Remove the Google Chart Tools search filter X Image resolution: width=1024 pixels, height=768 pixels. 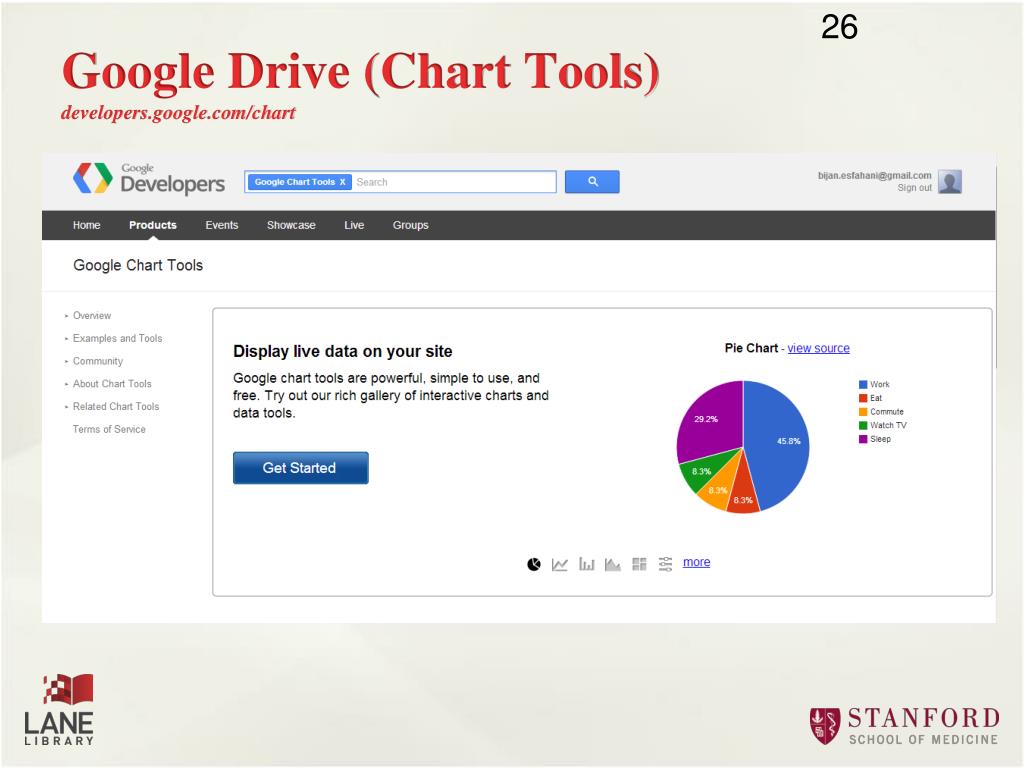point(342,182)
